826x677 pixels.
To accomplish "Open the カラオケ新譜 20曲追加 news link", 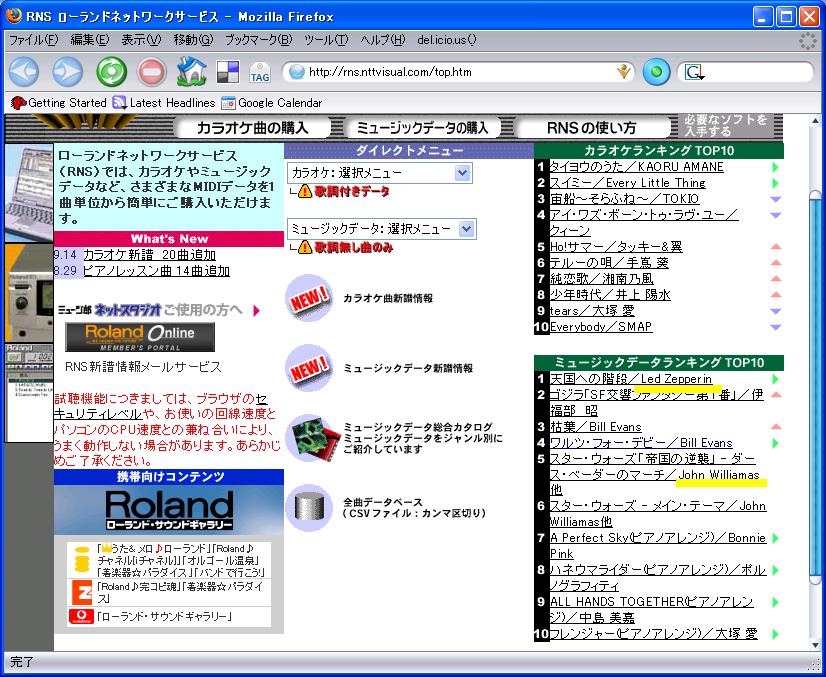I will (150, 255).
